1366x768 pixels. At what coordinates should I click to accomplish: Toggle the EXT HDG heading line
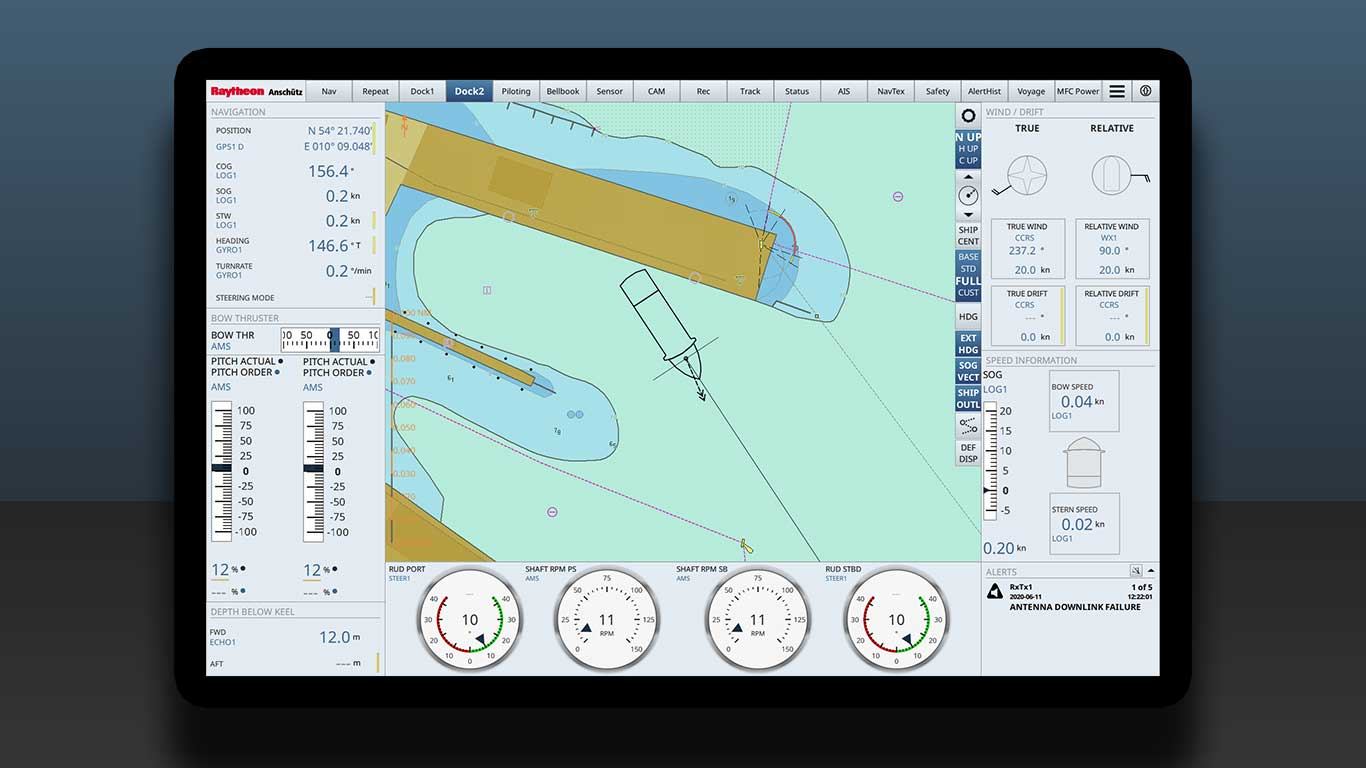968,344
